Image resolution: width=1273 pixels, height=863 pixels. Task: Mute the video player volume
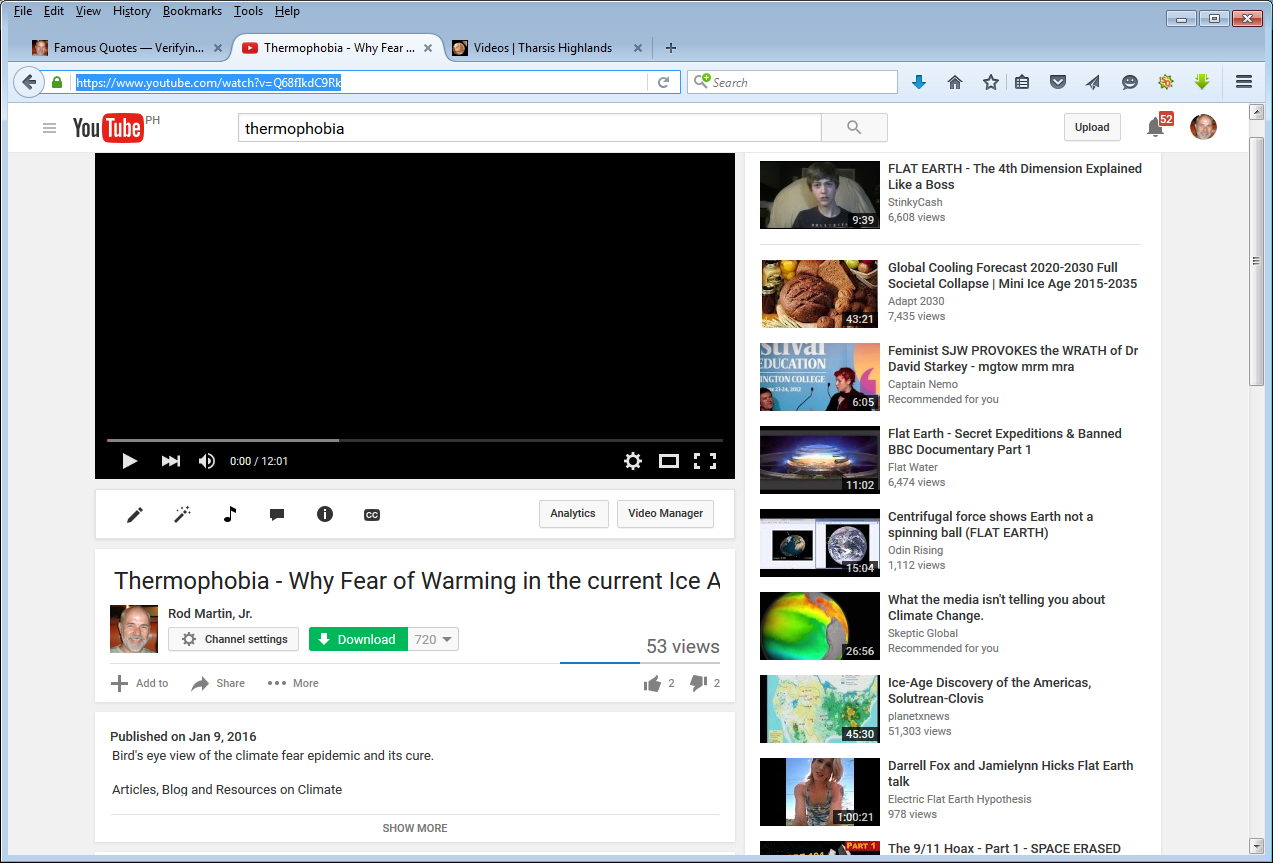pyautogui.click(x=207, y=461)
